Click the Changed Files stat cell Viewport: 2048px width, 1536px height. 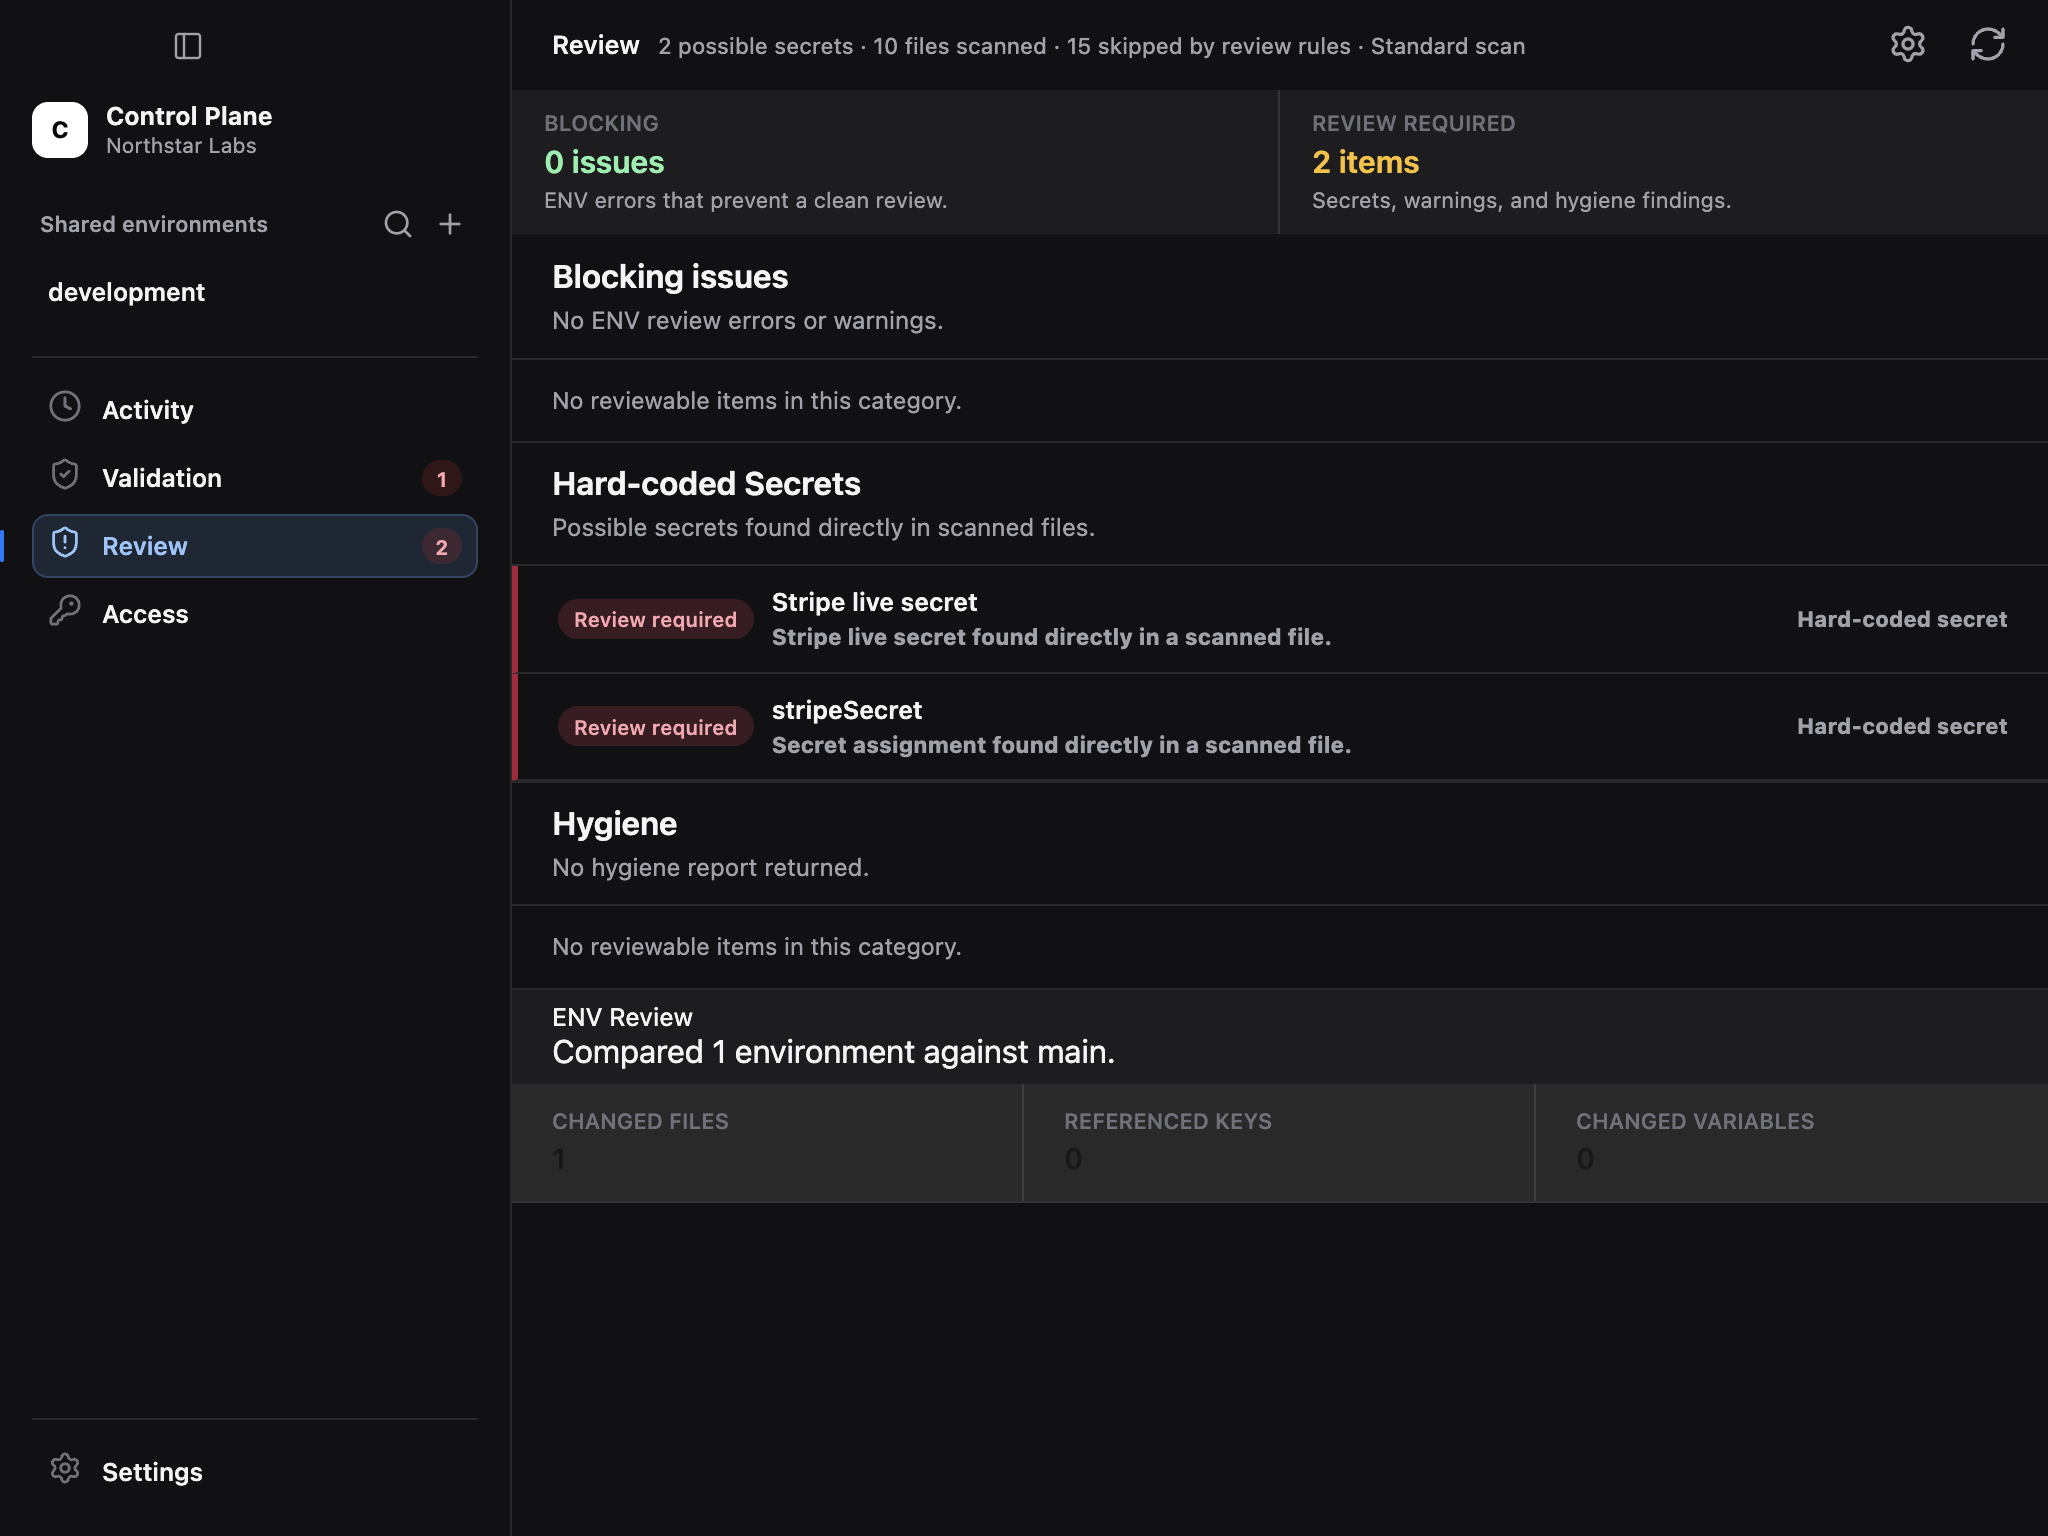(x=767, y=1143)
